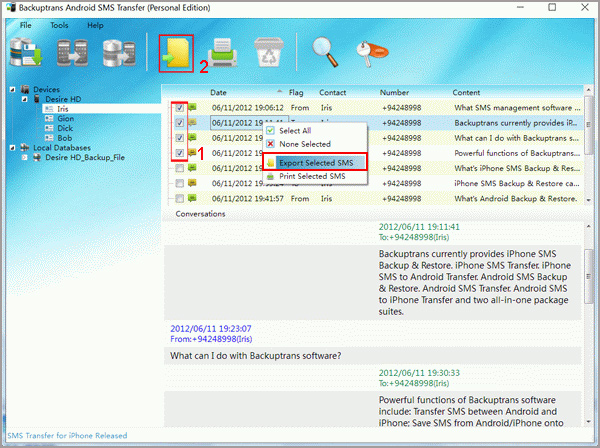Viewport: 600px width, 448px height.
Task: Sort by the Date column header
Action: (218, 93)
